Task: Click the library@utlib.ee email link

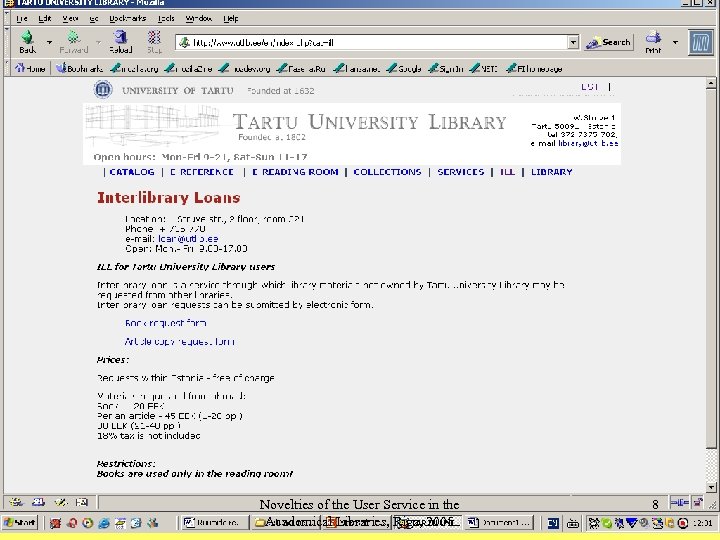Action: pos(588,143)
